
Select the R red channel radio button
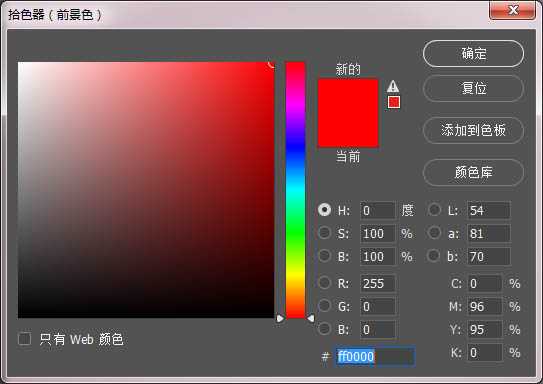324,283
